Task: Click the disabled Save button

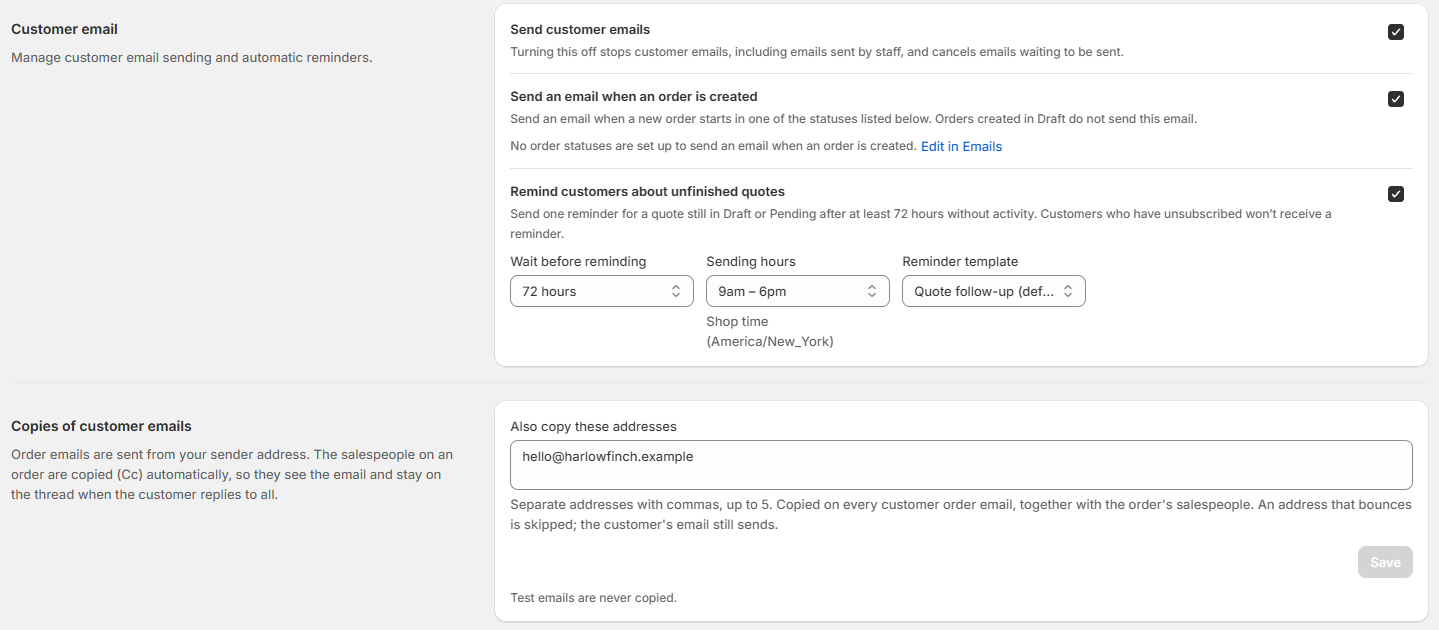Action: coord(1385,562)
